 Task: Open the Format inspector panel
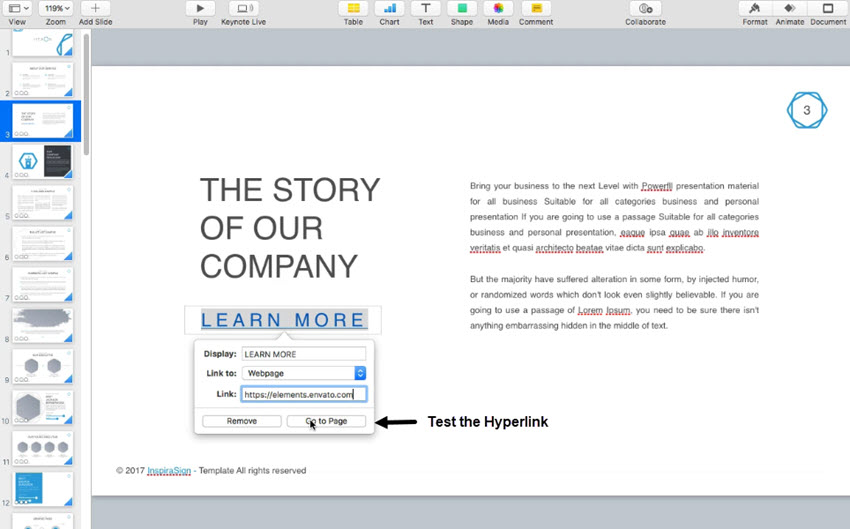click(755, 8)
